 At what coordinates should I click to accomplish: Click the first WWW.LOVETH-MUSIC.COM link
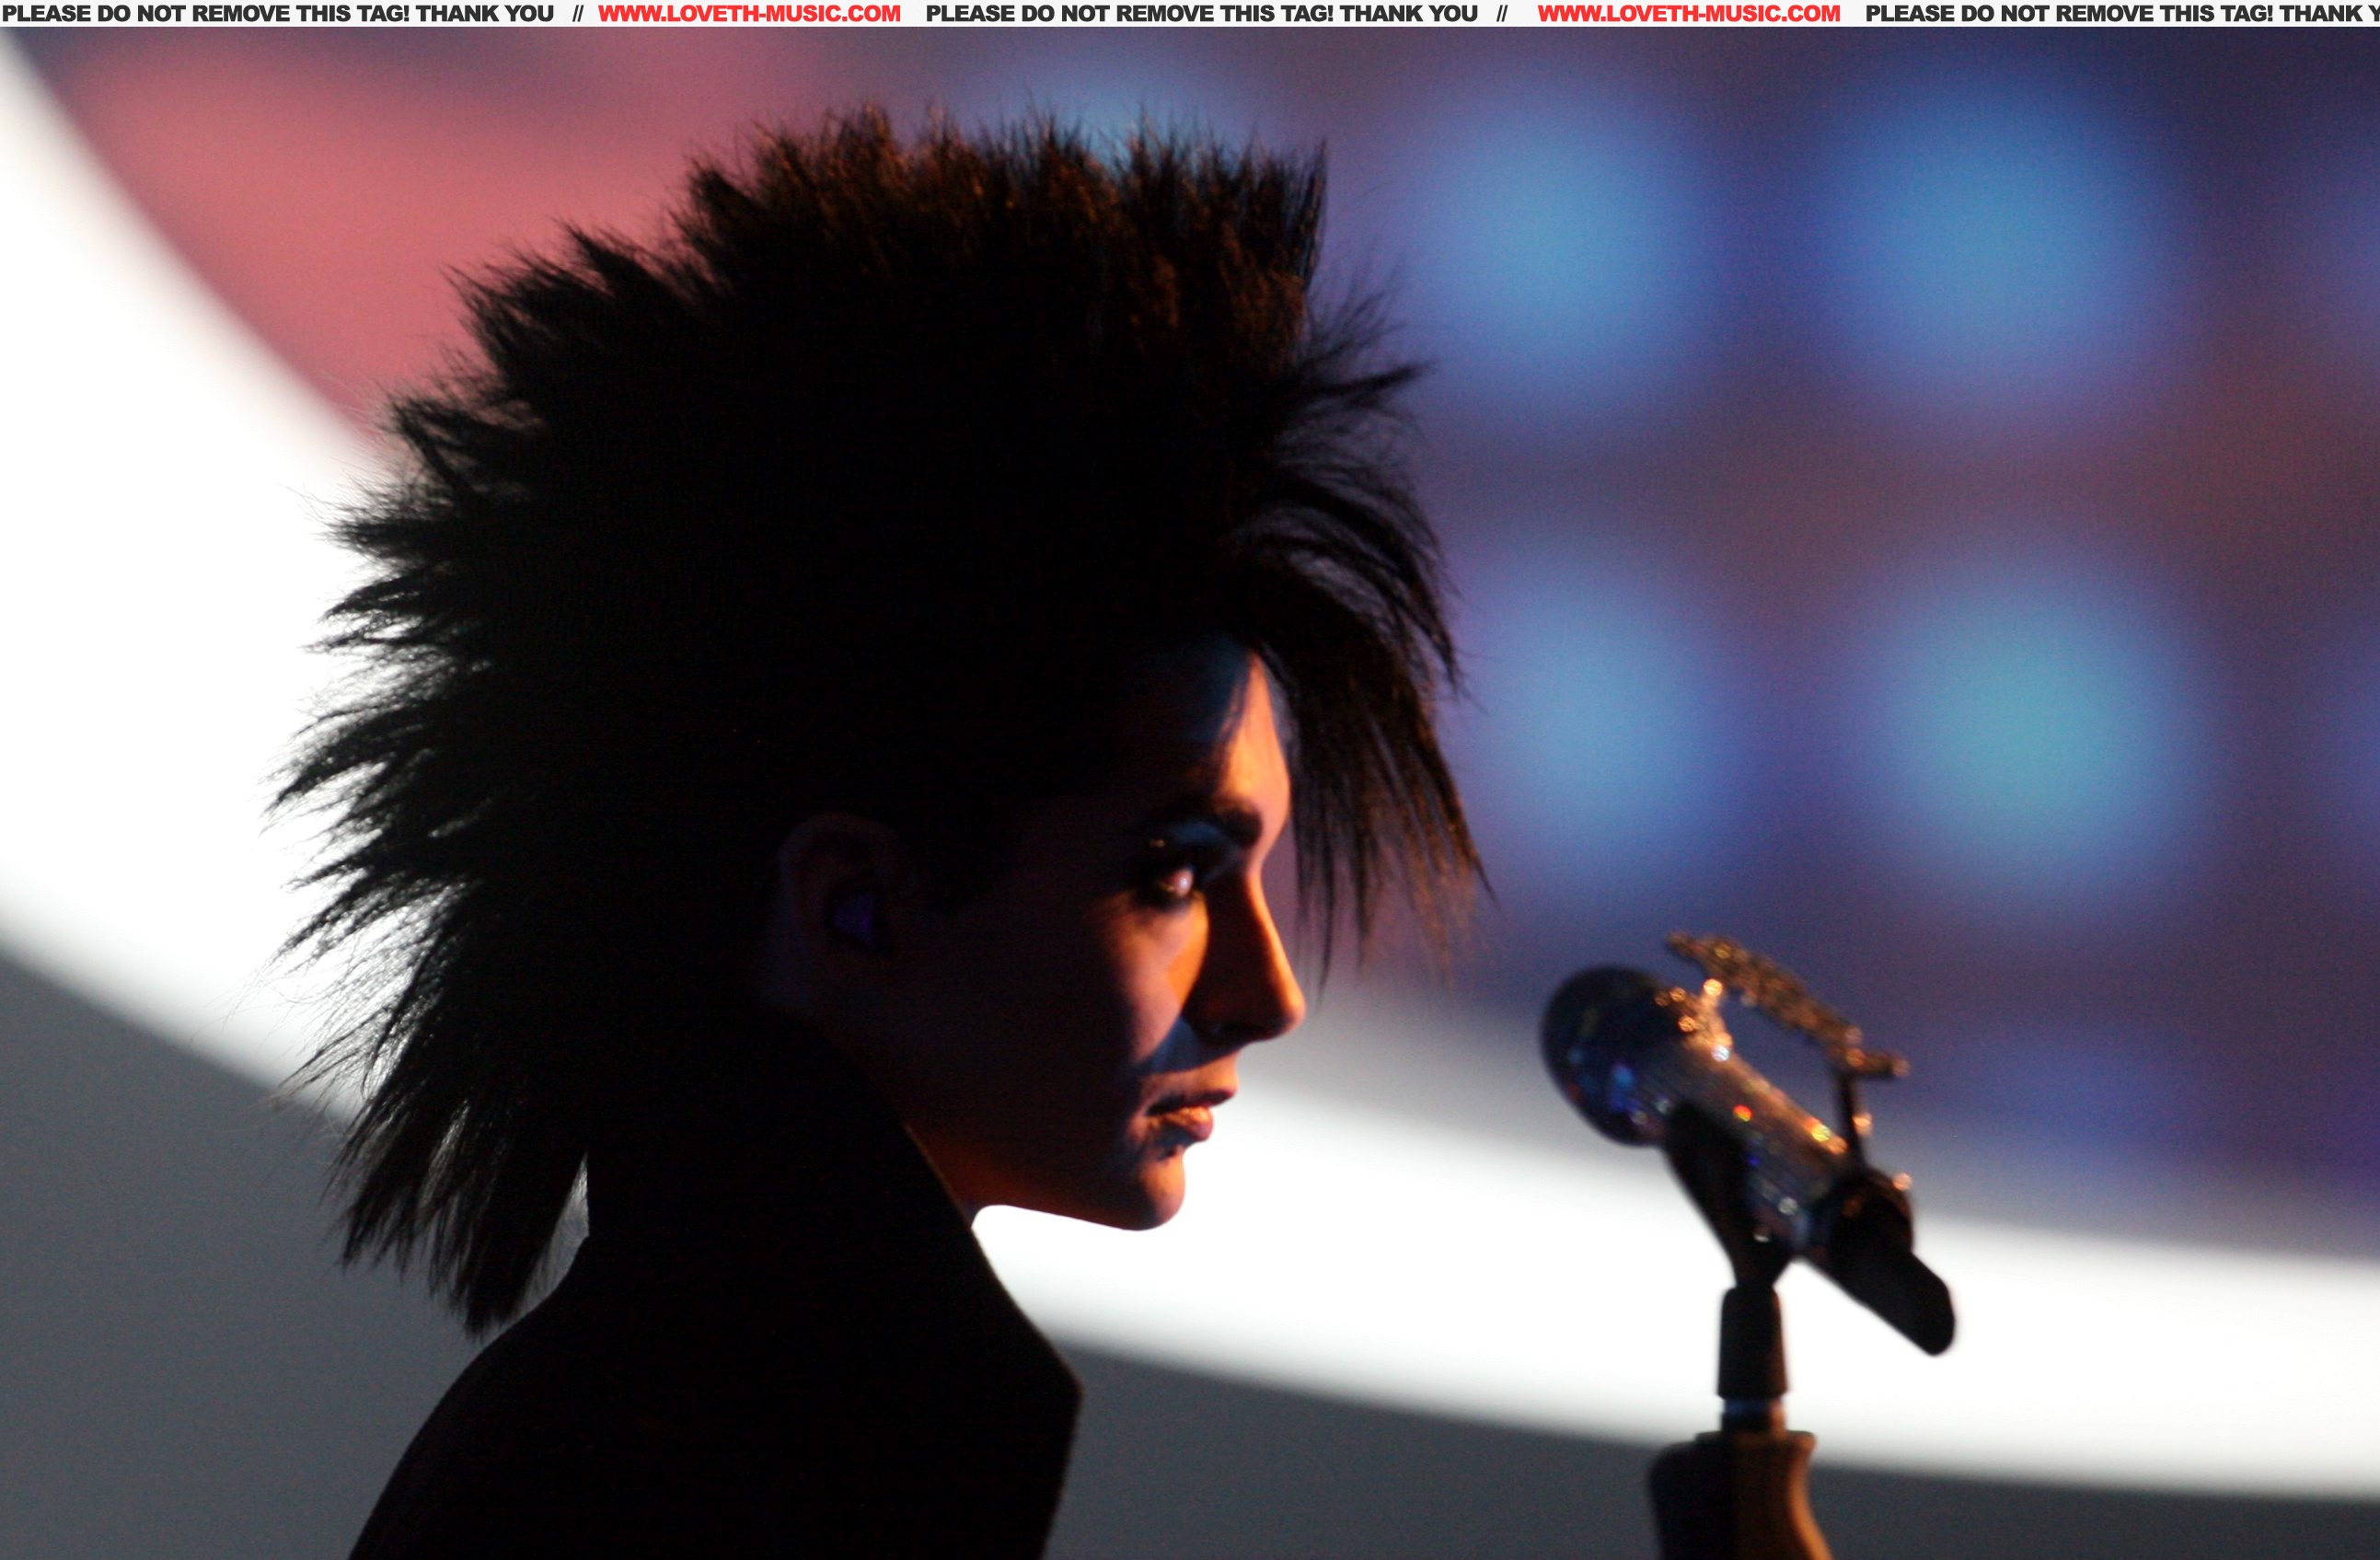pos(749,14)
